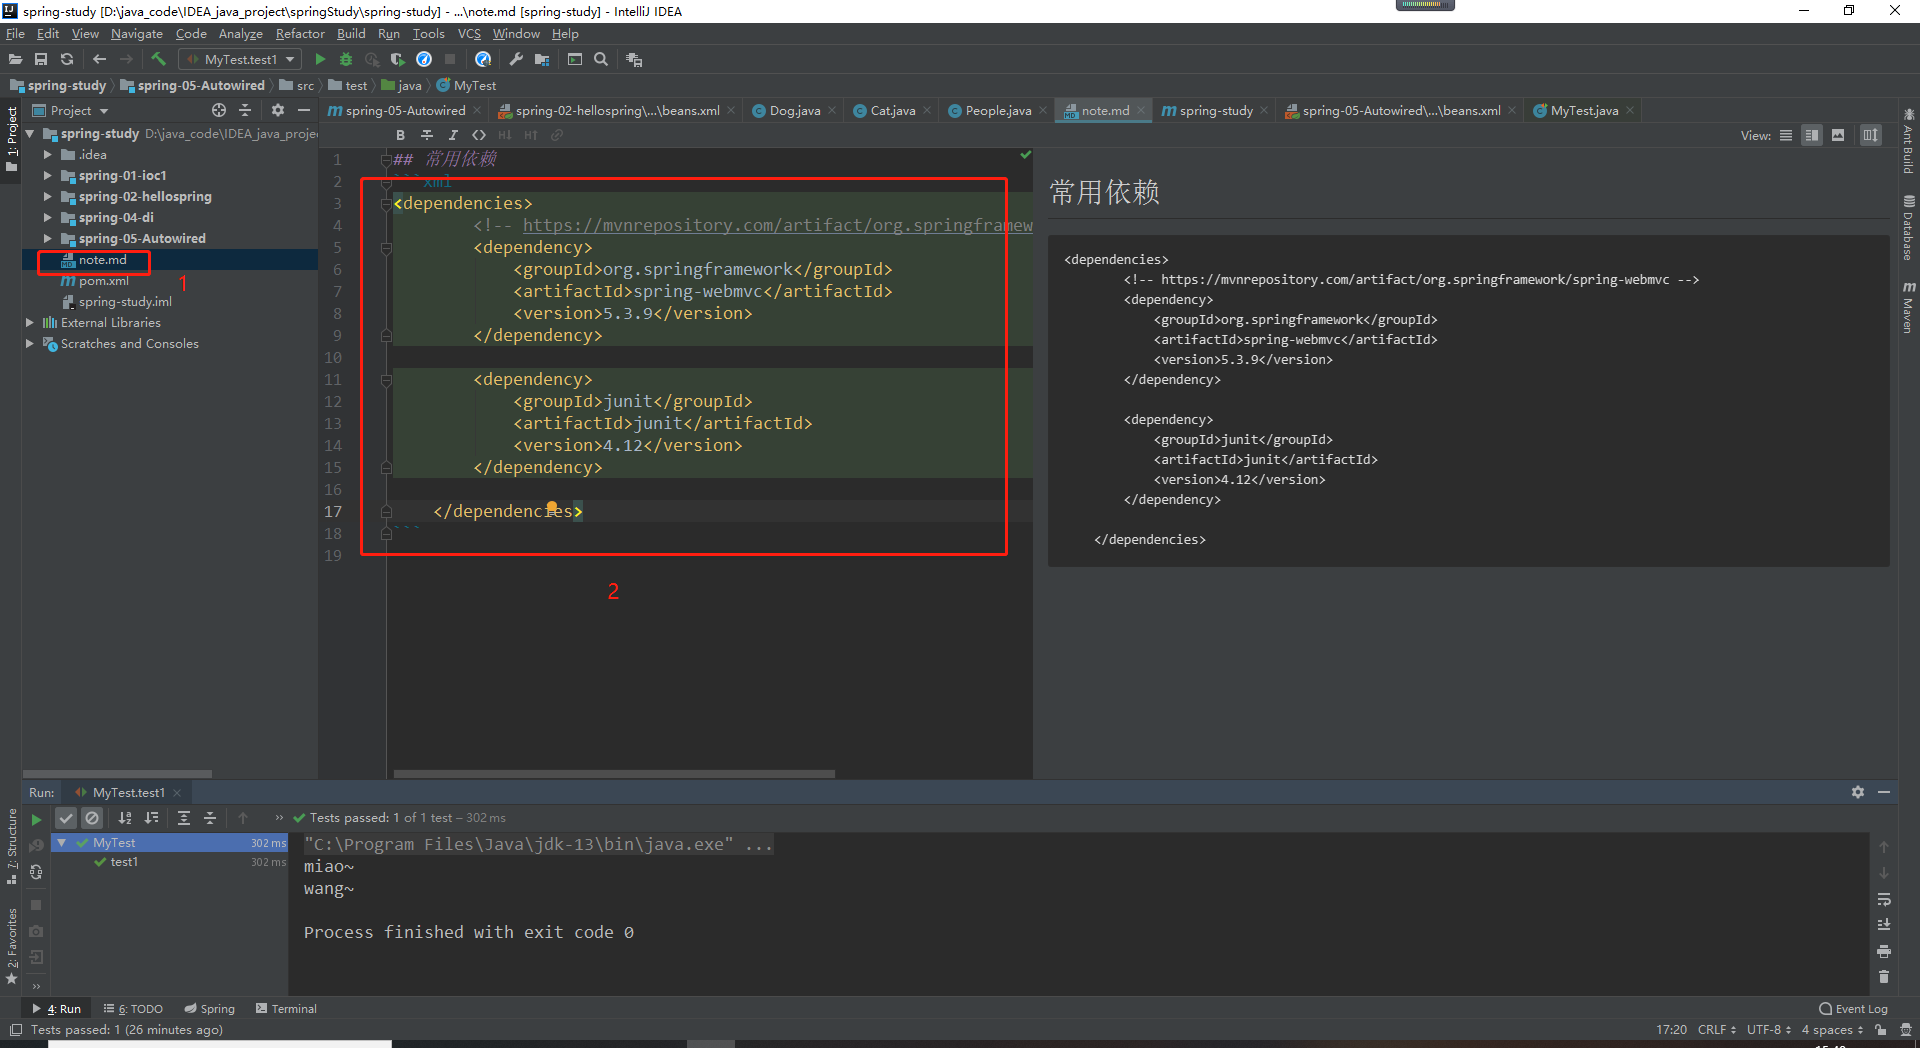Click the Synchronize refresh icon in the toolbar
The width and height of the screenshot is (1920, 1048).
pyautogui.click(x=67, y=59)
